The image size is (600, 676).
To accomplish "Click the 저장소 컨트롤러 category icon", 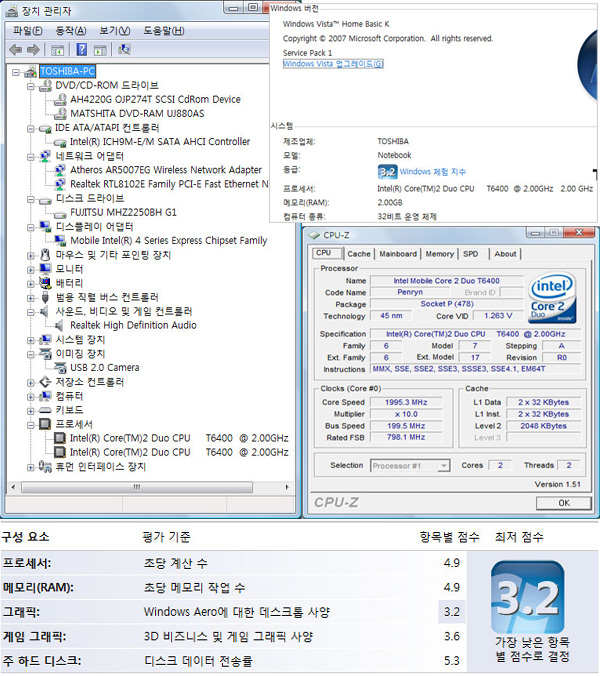I will [45, 382].
